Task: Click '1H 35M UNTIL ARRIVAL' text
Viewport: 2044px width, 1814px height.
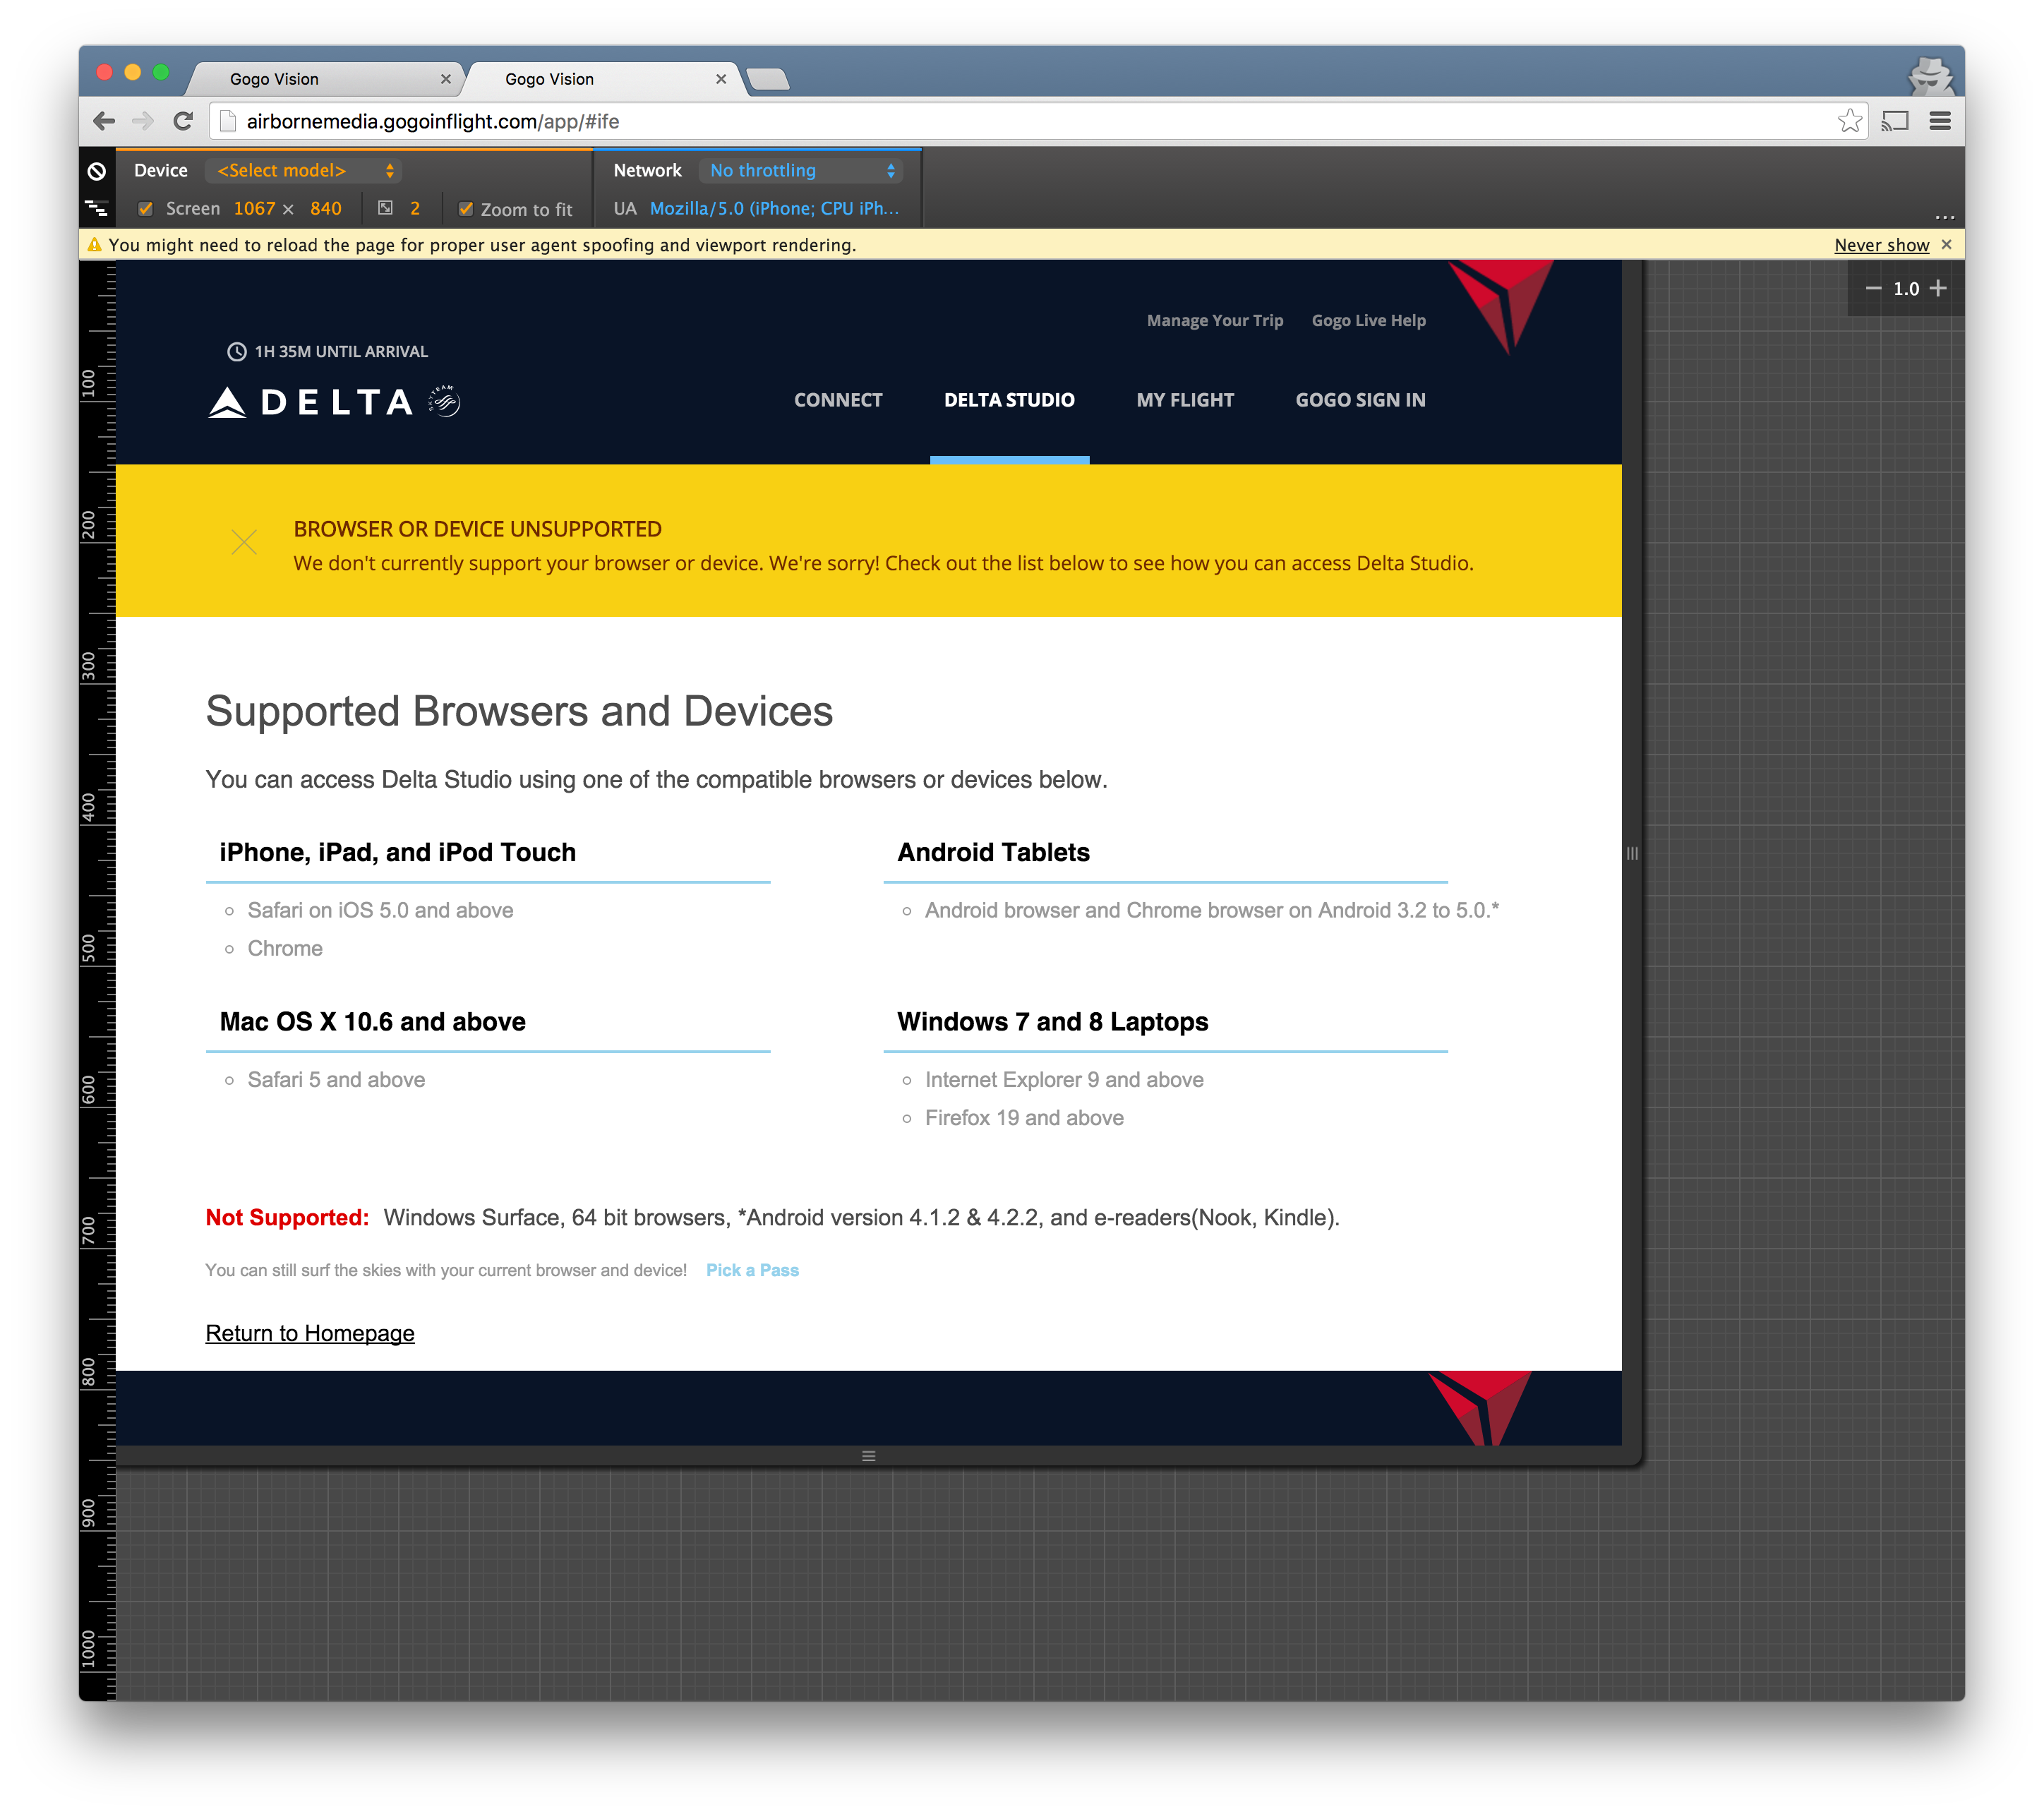Action: (x=341, y=351)
